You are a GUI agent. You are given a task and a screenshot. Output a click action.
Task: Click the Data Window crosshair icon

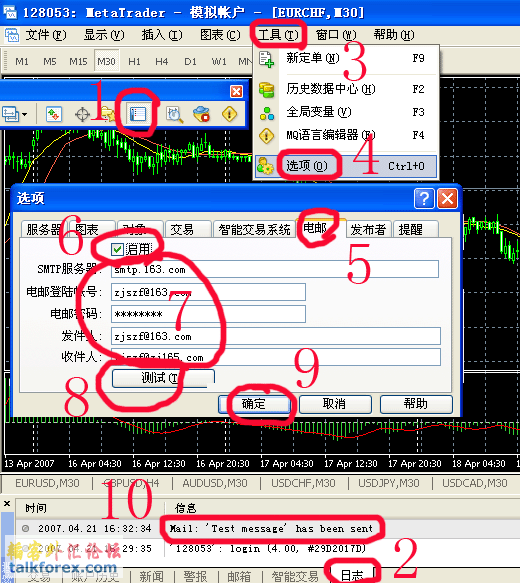82,115
